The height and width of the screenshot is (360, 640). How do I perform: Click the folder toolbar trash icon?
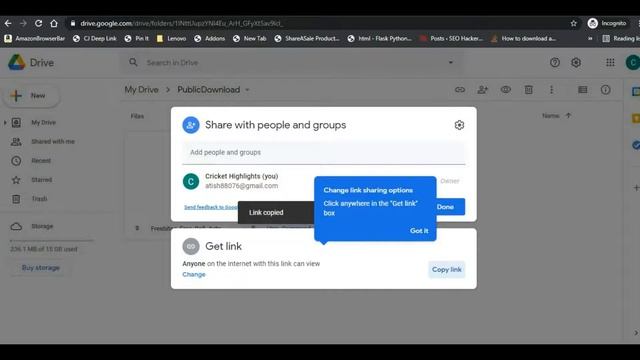pos(528,90)
